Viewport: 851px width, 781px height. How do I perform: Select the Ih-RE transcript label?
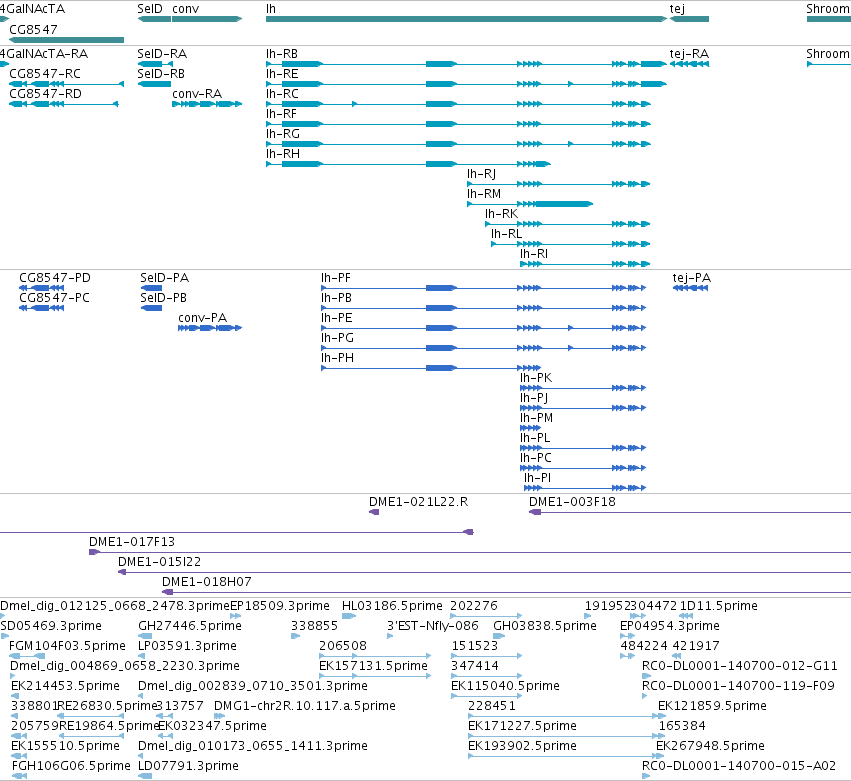point(282,74)
